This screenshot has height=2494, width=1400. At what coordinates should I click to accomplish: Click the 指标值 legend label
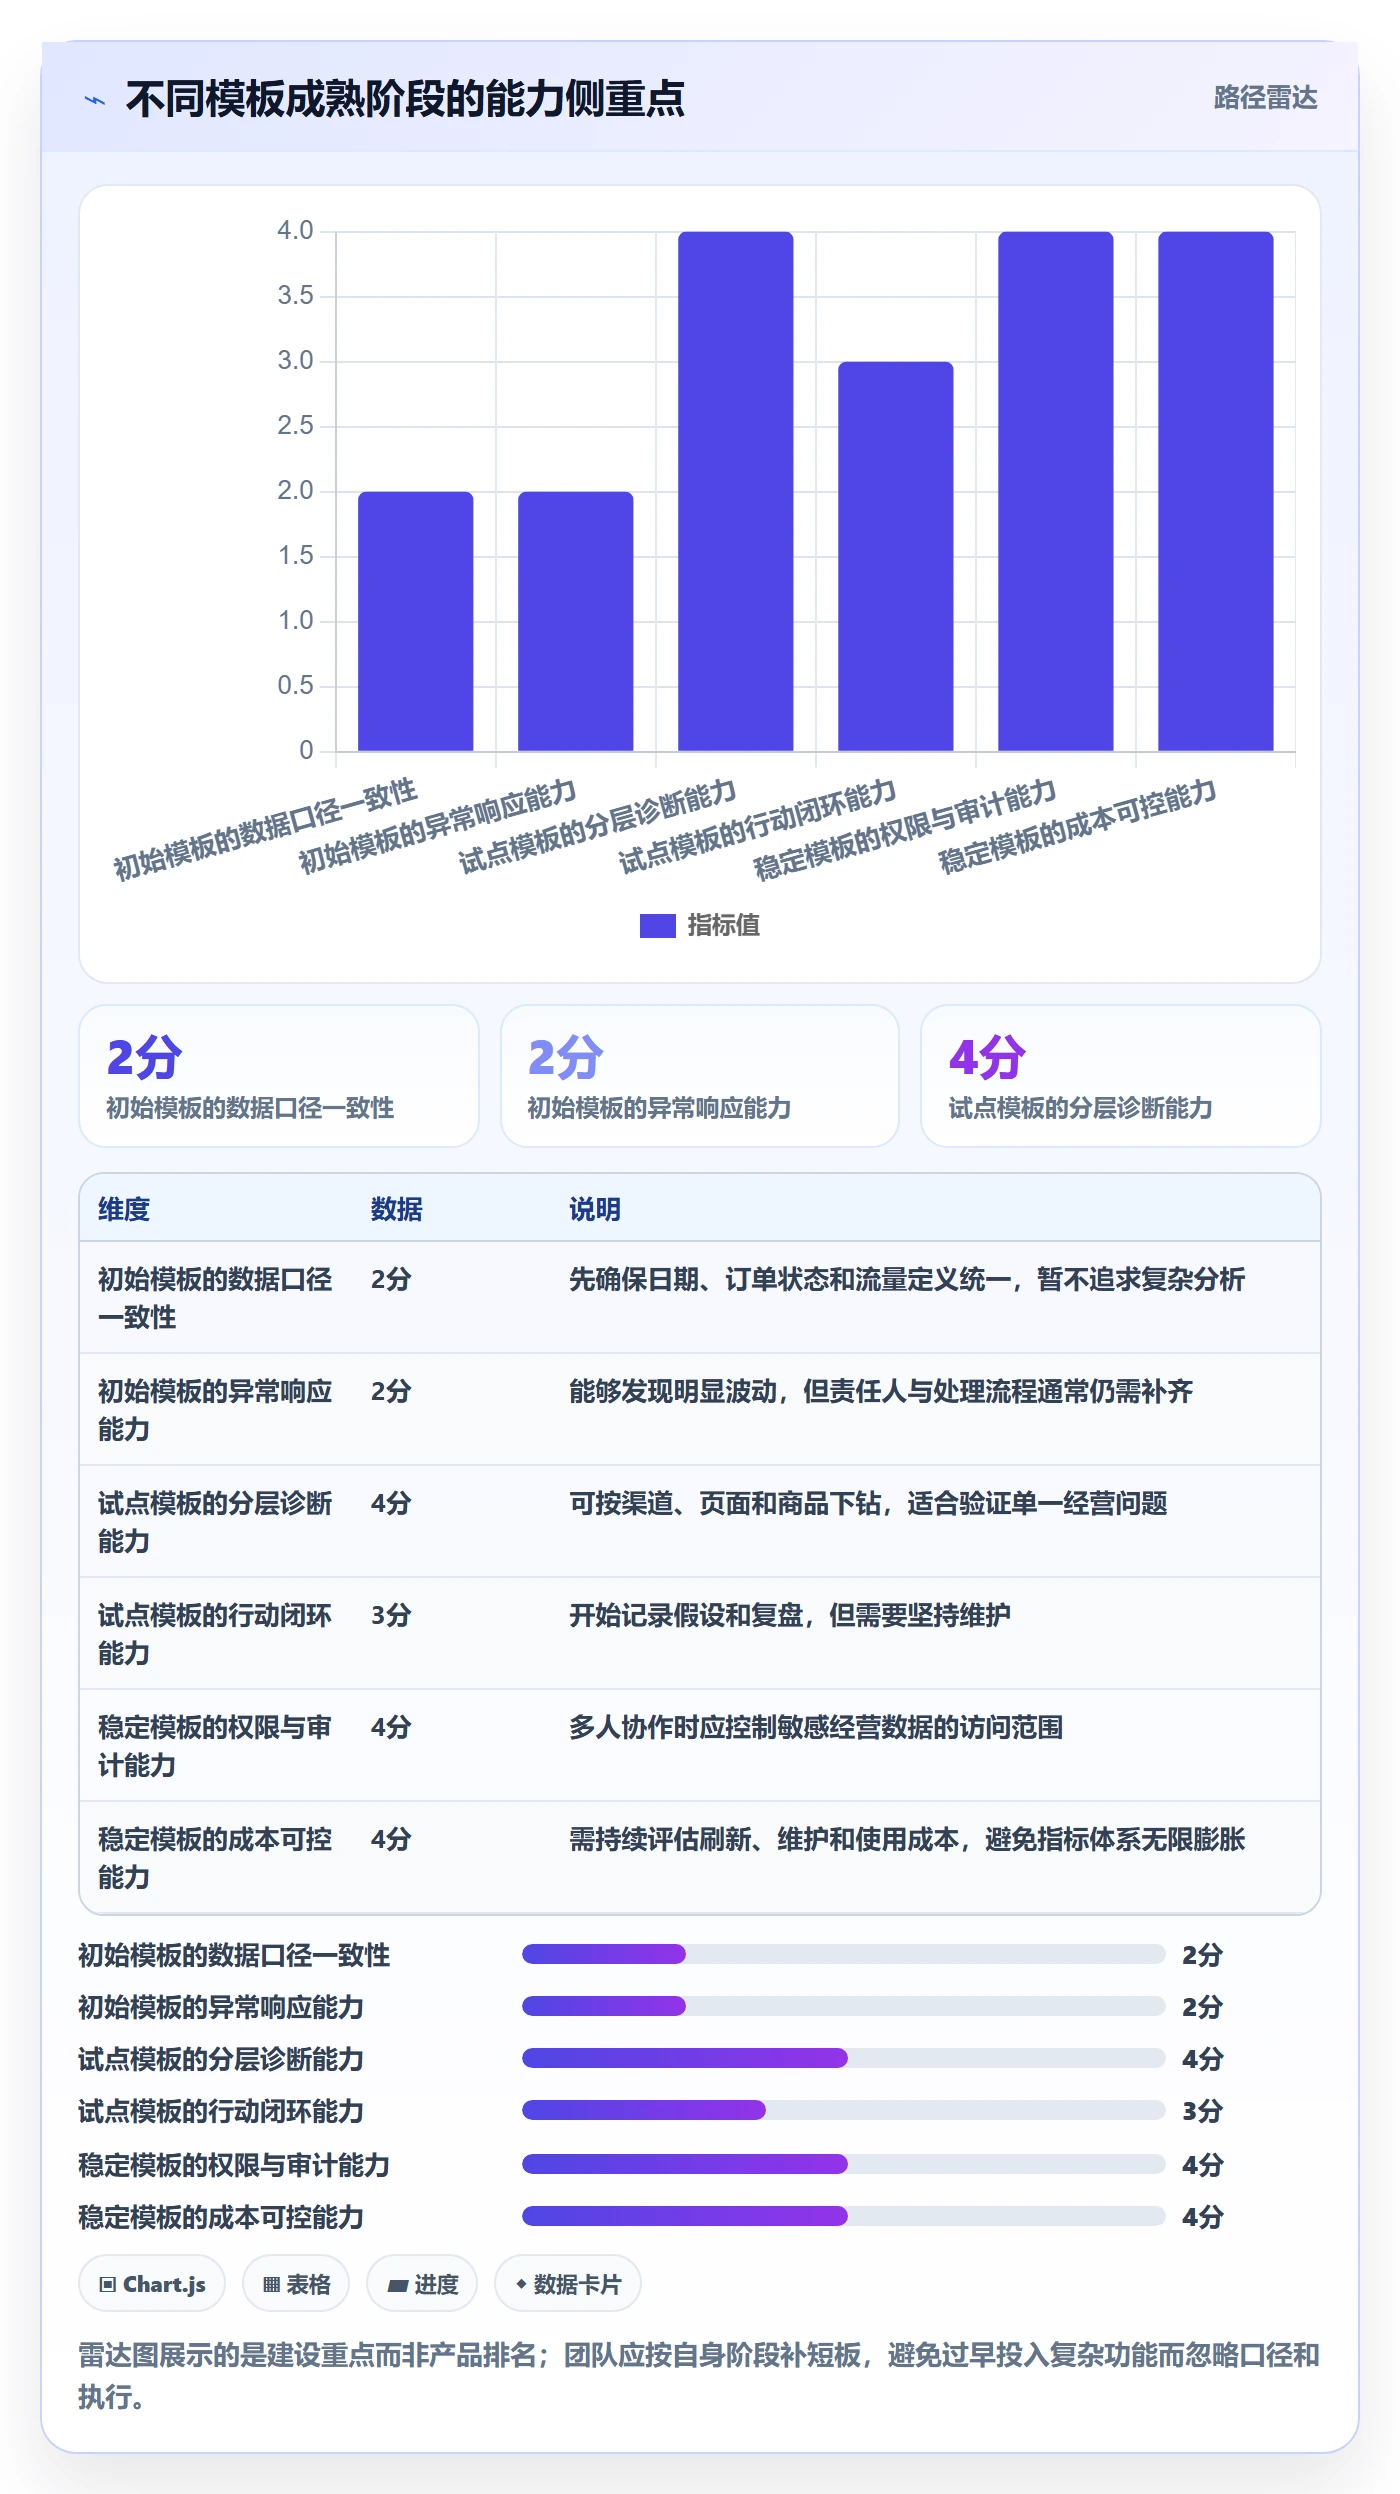click(x=724, y=926)
